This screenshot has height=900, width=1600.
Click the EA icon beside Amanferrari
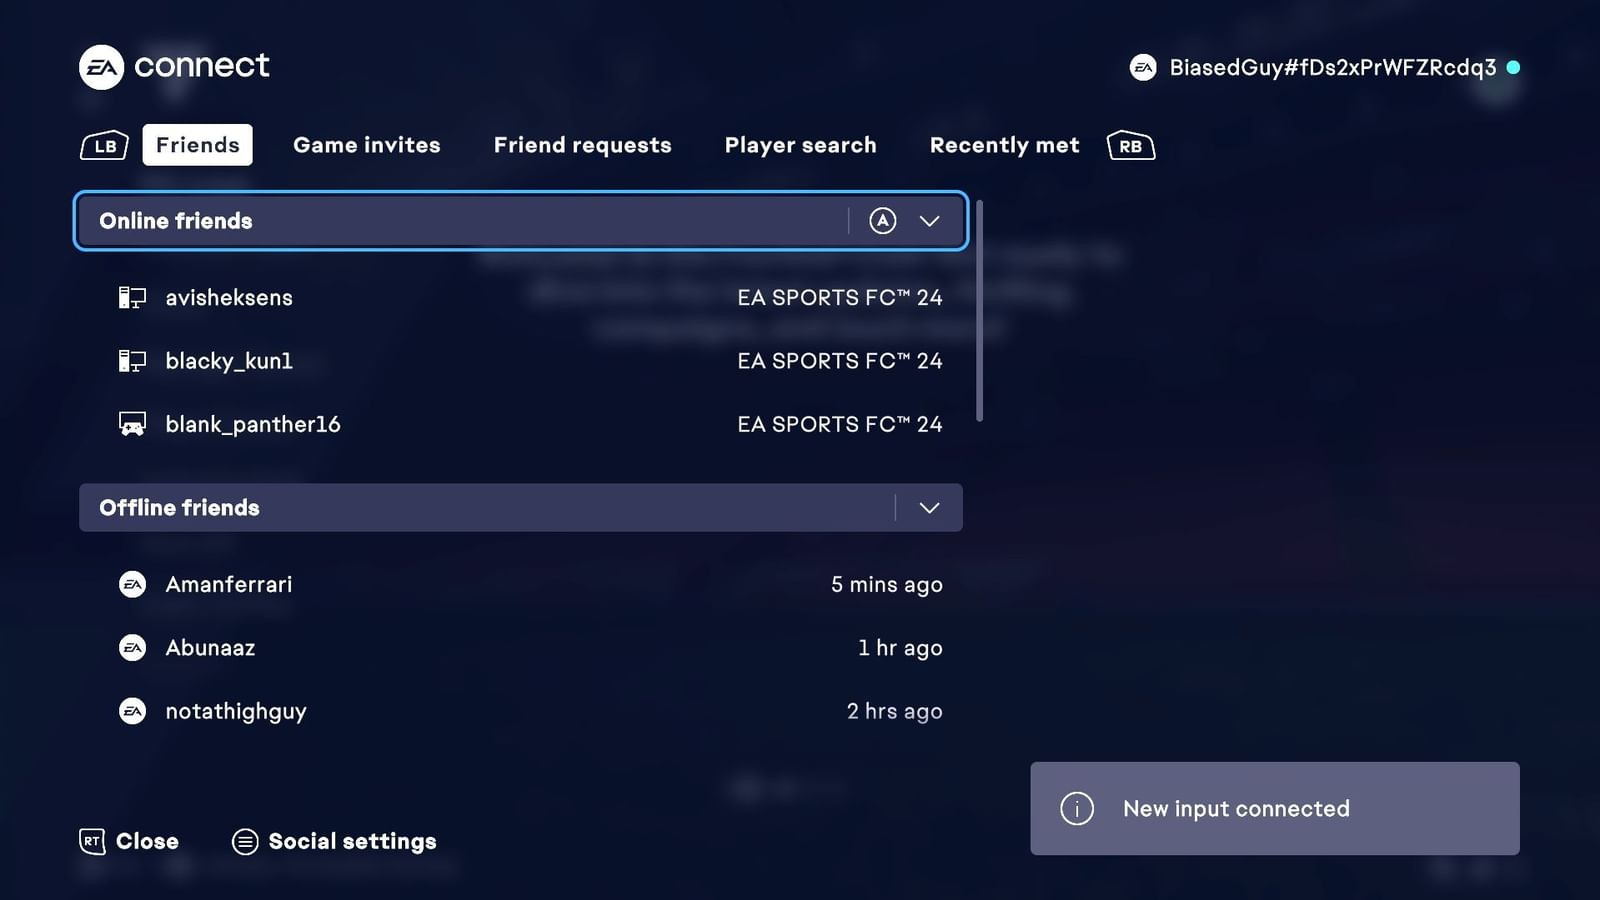click(x=133, y=584)
